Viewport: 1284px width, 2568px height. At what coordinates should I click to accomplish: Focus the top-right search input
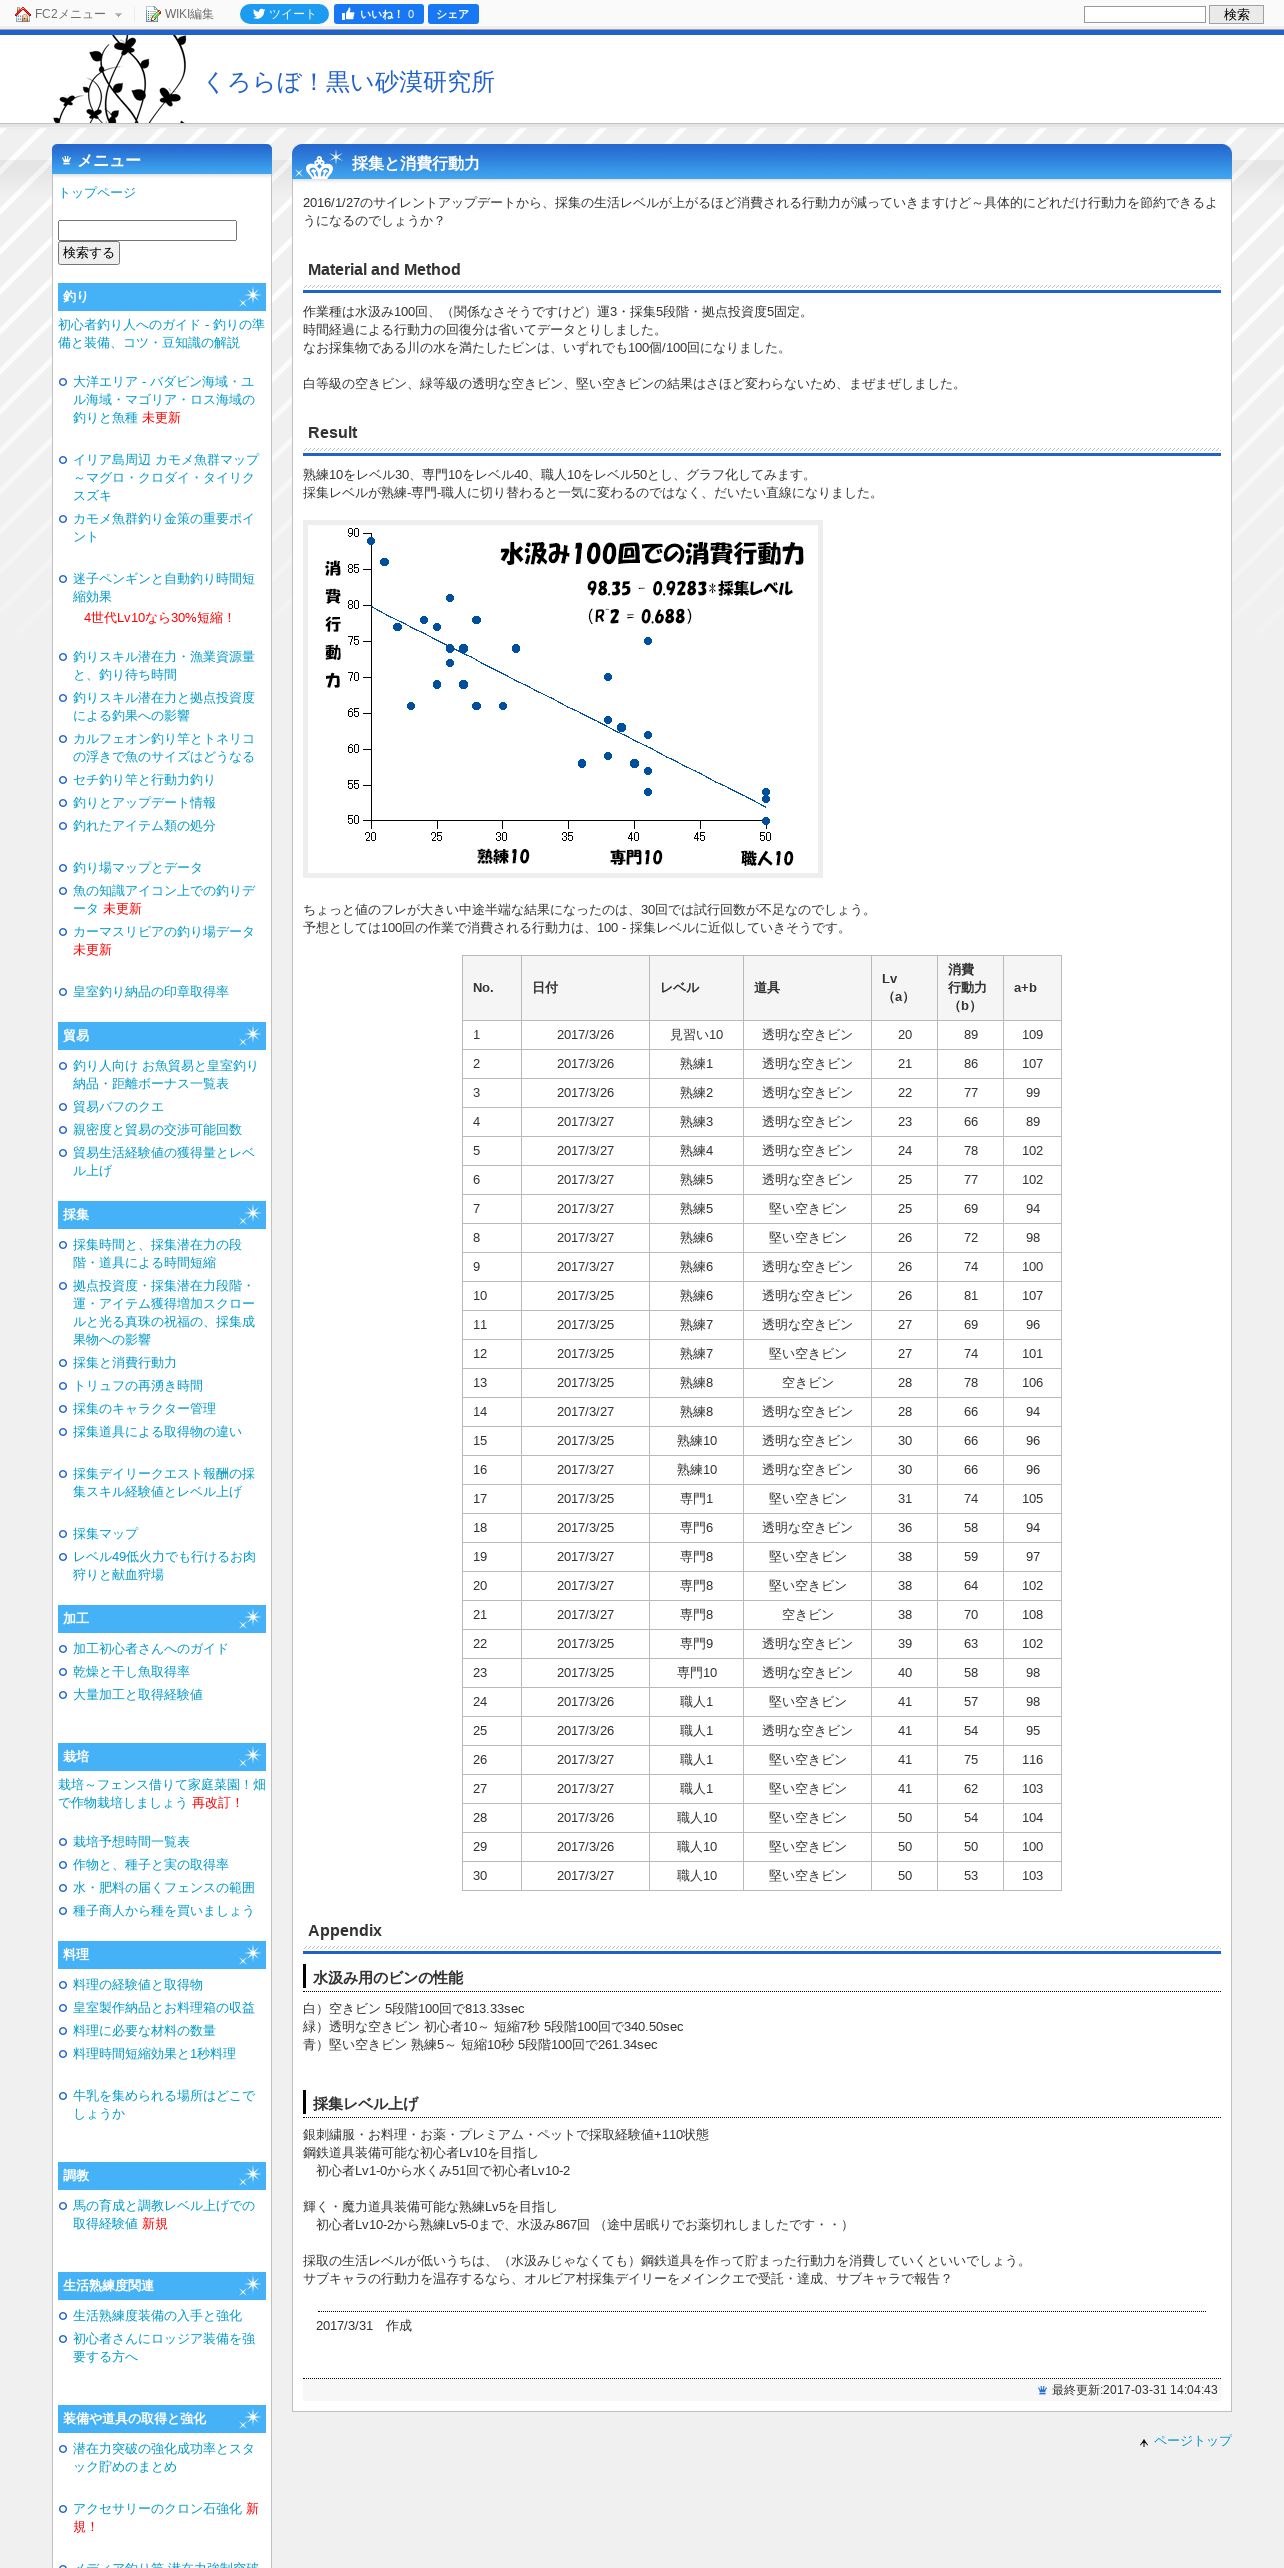tap(1144, 14)
